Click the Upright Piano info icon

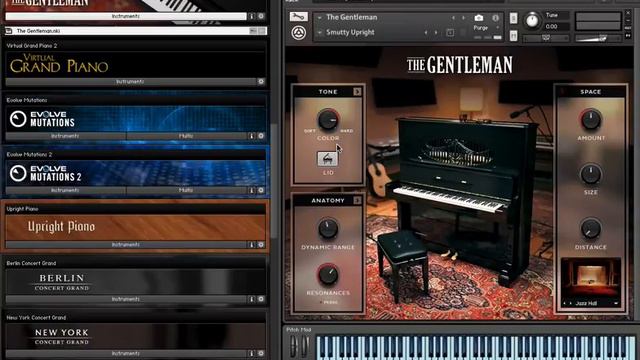tap(251, 244)
